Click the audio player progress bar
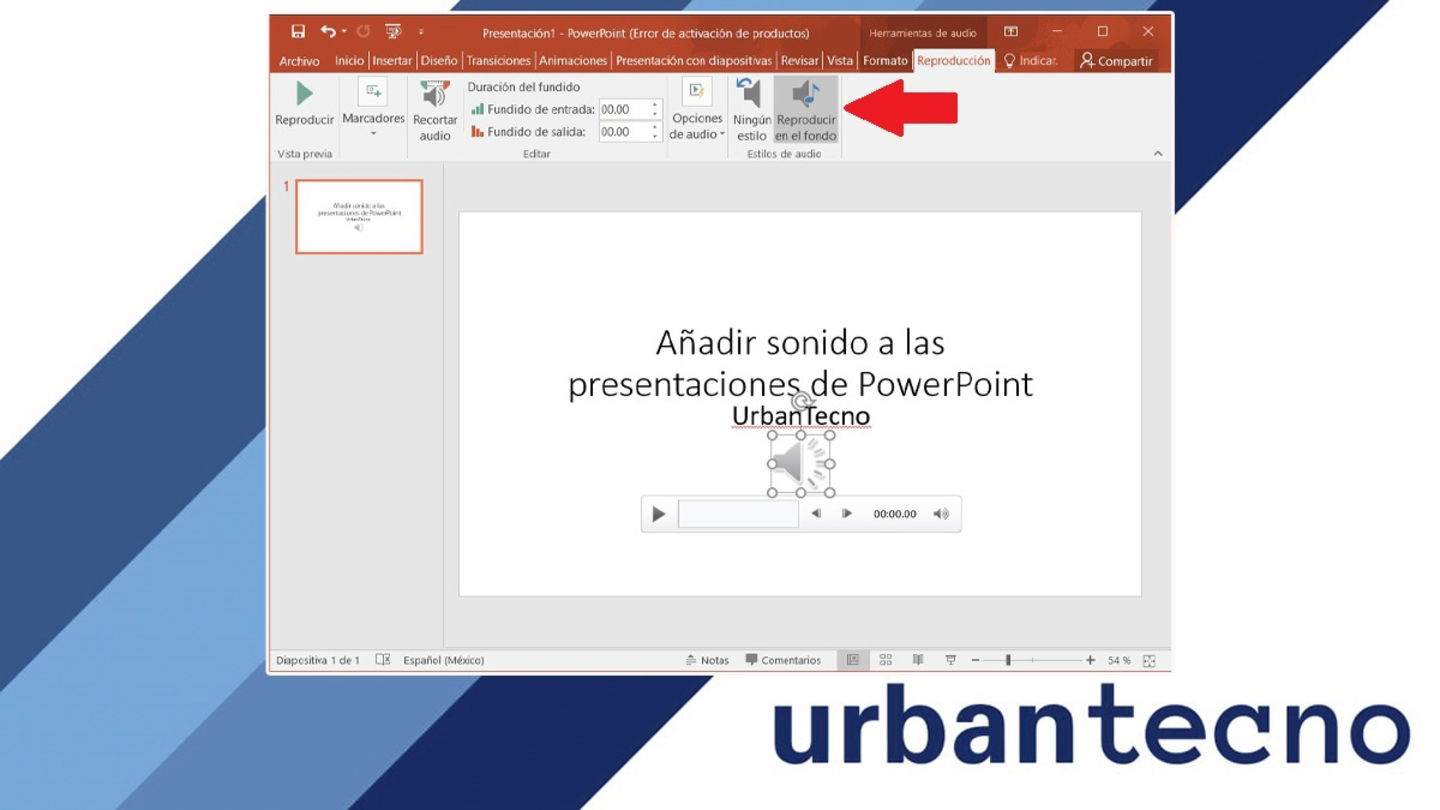Screen dimensions: 1440x810 point(738,514)
